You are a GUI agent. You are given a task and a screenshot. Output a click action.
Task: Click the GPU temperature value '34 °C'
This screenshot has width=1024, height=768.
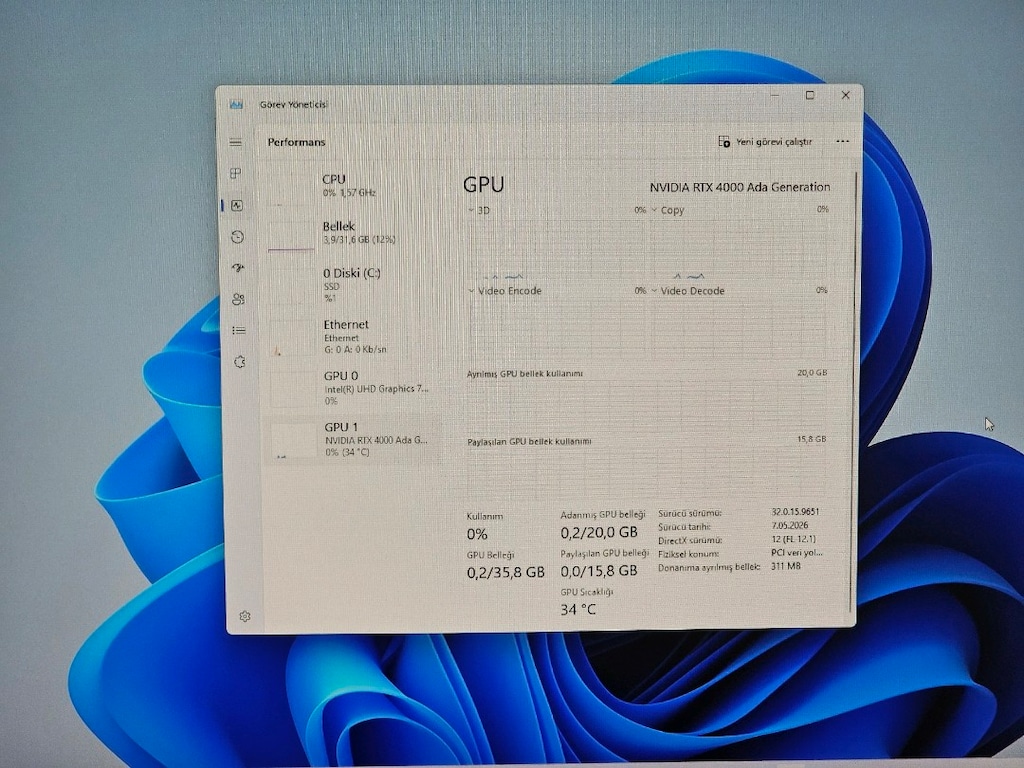click(578, 609)
